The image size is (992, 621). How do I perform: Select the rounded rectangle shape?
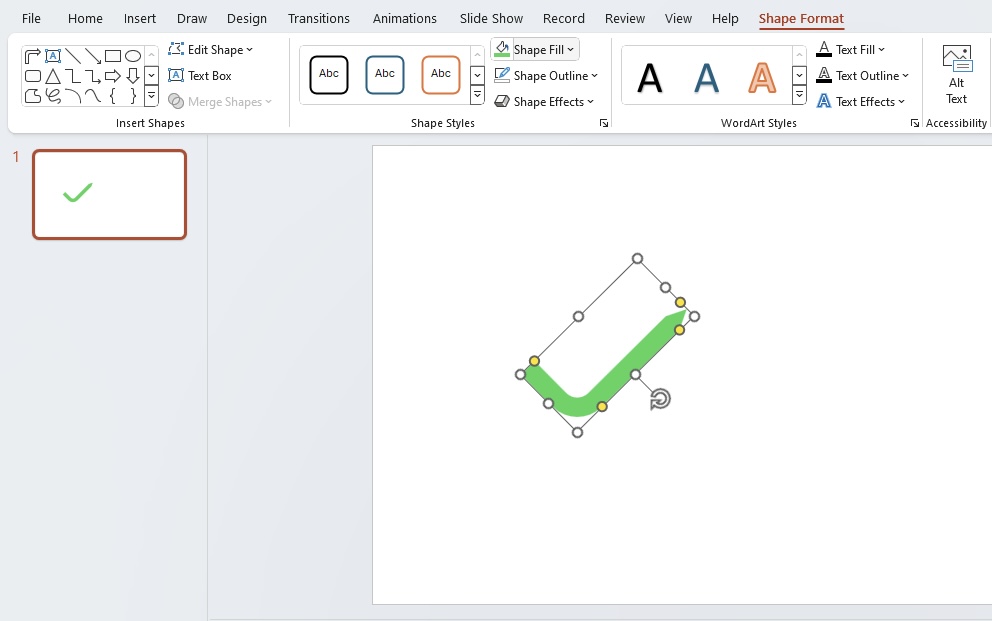pyautogui.click(x=33, y=77)
